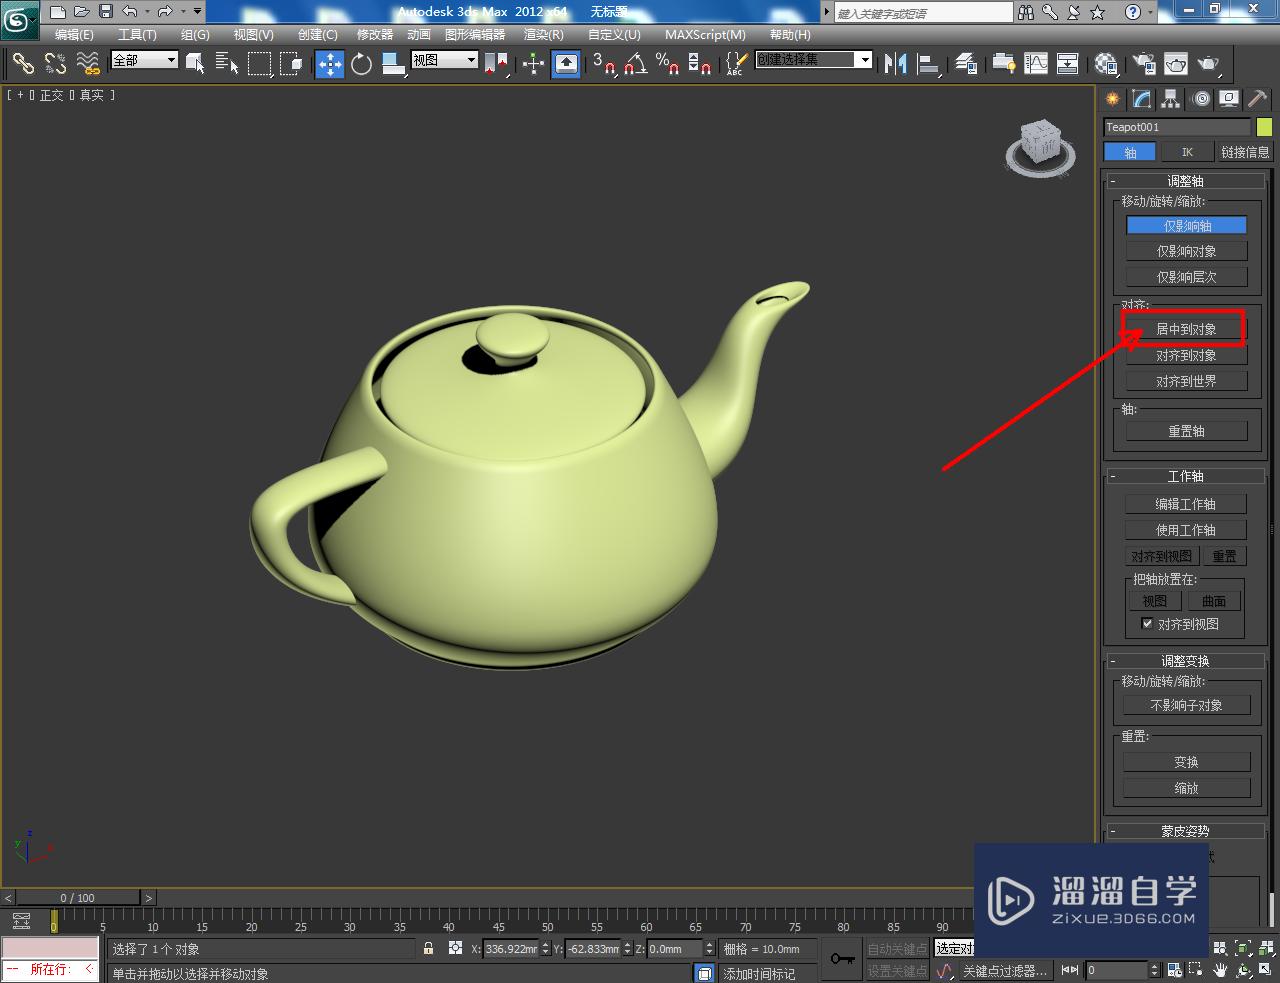Viewport: 1280px width, 983px height.
Task: Toggle Window/Crossing selection mode
Action: (x=291, y=64)
